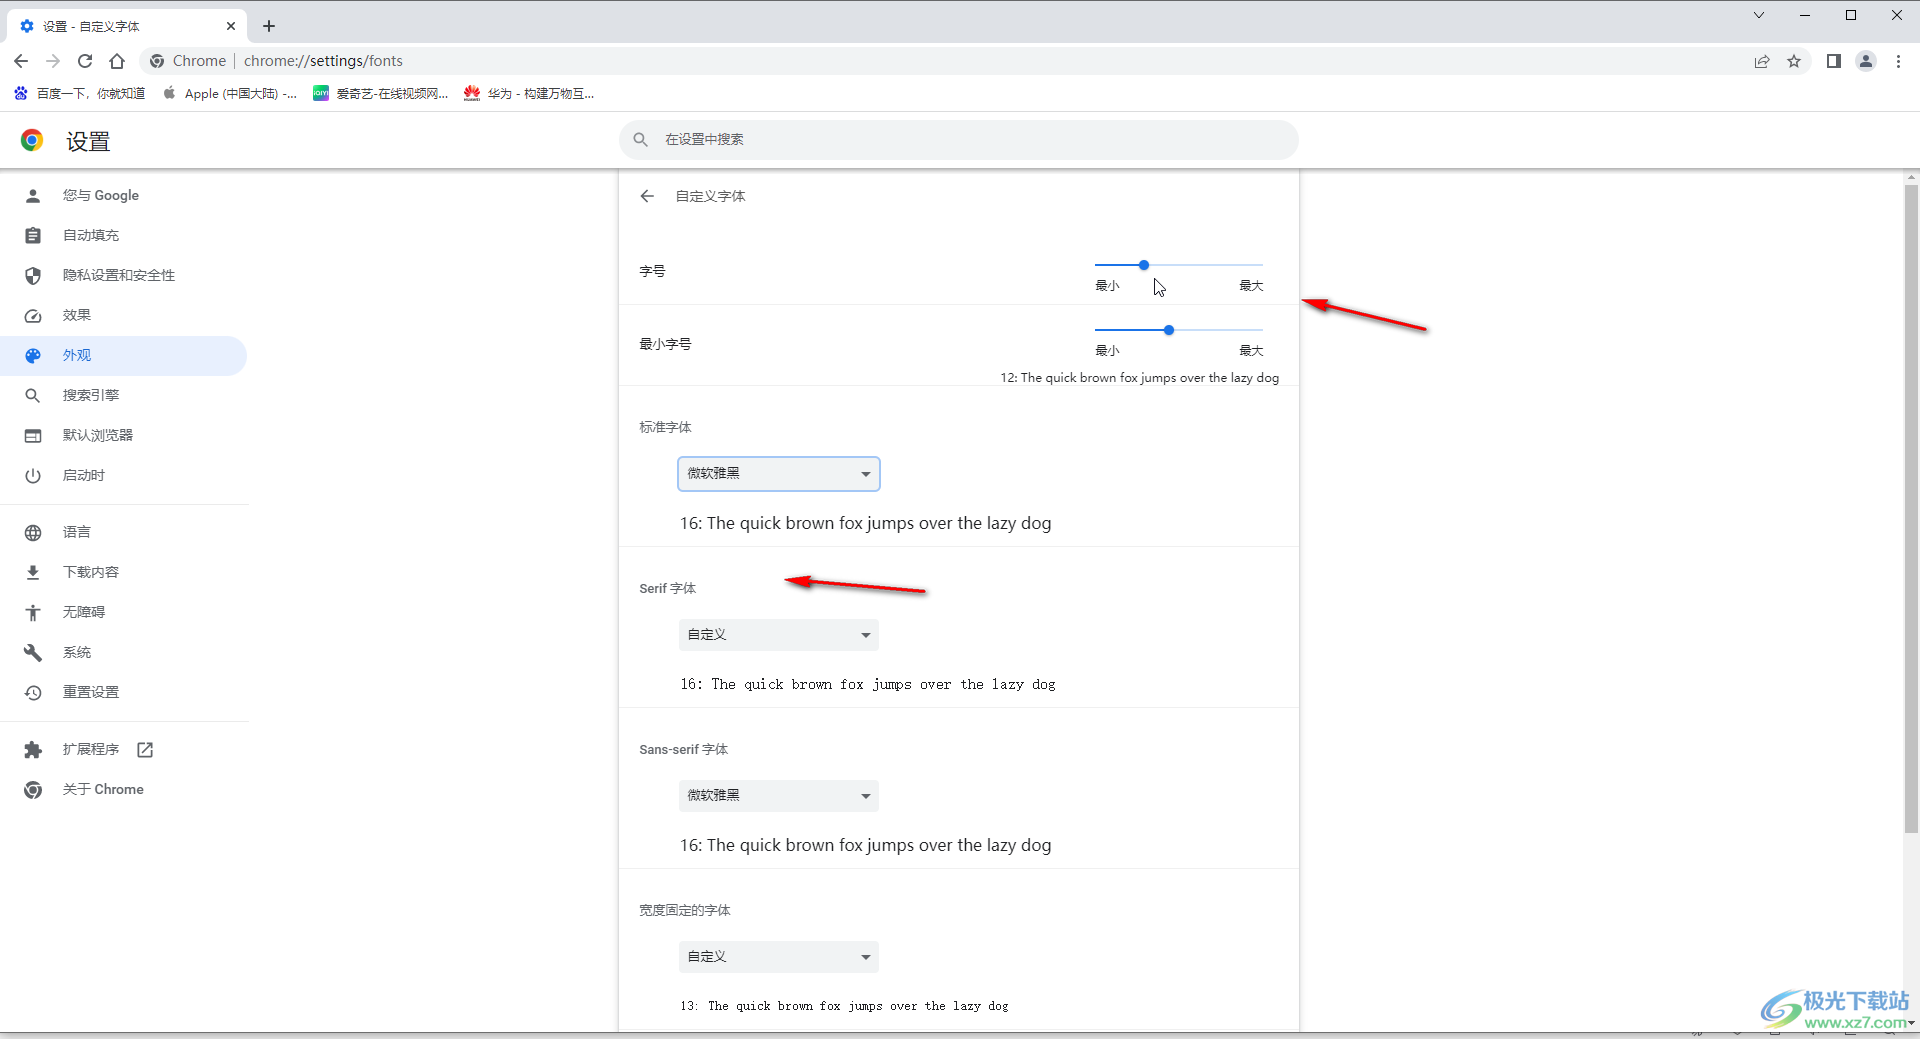Open a new tab with the plus button

(x=269, y=26)
